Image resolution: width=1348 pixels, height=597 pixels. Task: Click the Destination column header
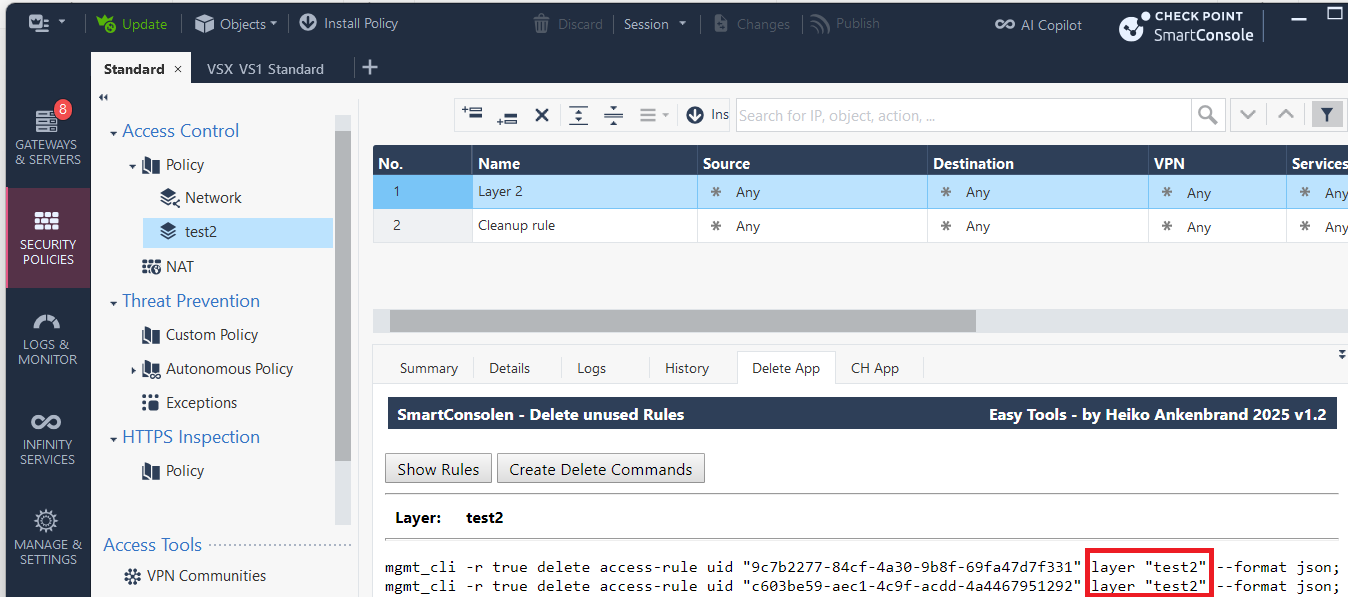(1040, 163)
